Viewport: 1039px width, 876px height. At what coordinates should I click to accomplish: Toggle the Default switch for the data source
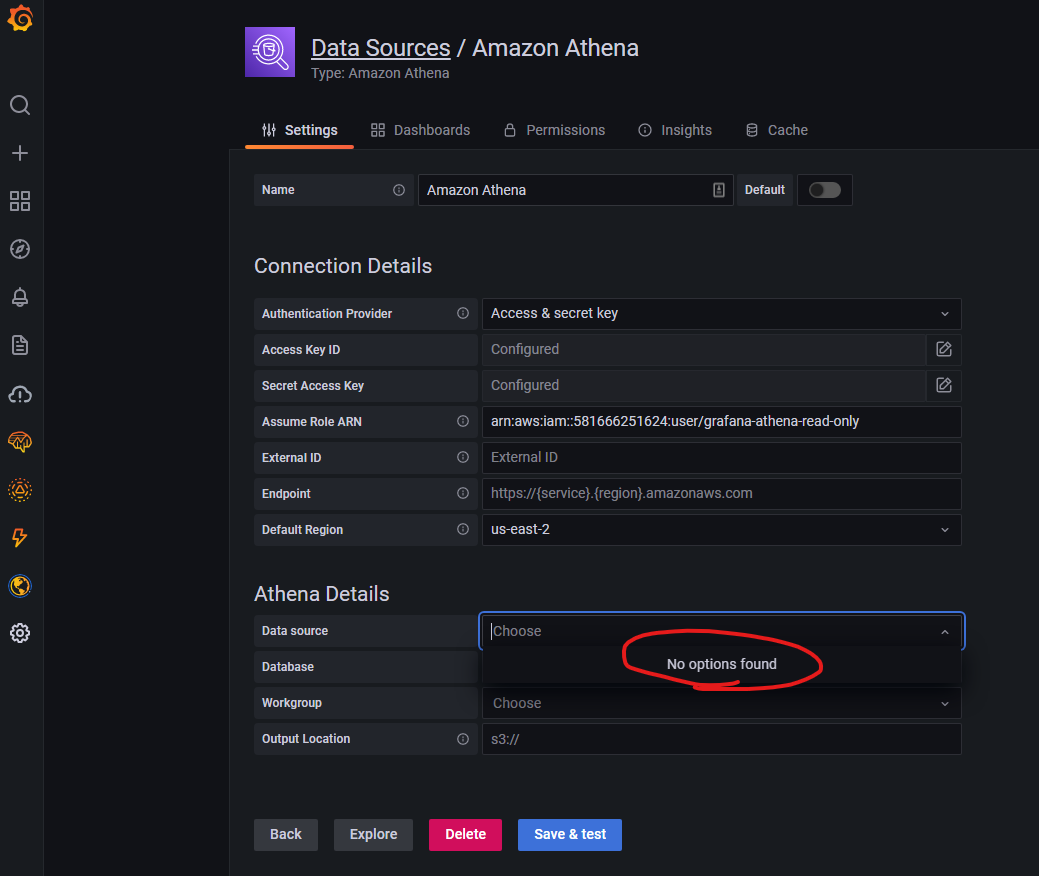[x=824, y=189]
